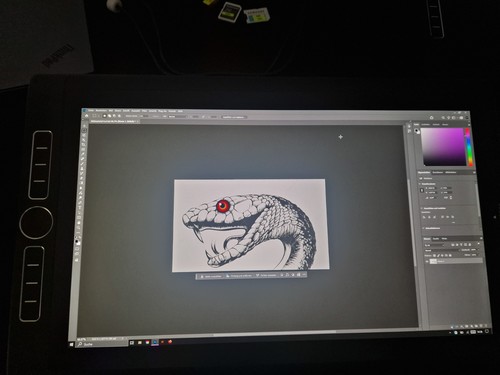Click the Home icon in options bar
500x375 pixels.
point(86,116)
